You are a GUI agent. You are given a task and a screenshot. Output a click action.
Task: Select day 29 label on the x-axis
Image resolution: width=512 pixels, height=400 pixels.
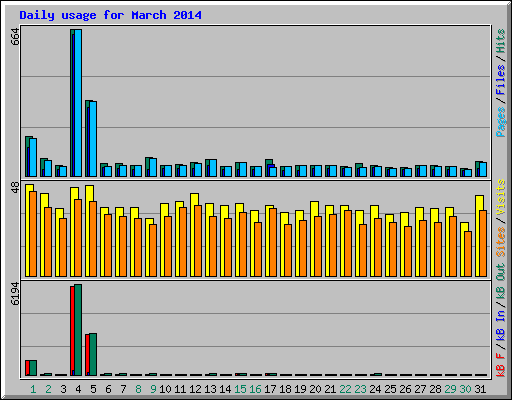450,389
